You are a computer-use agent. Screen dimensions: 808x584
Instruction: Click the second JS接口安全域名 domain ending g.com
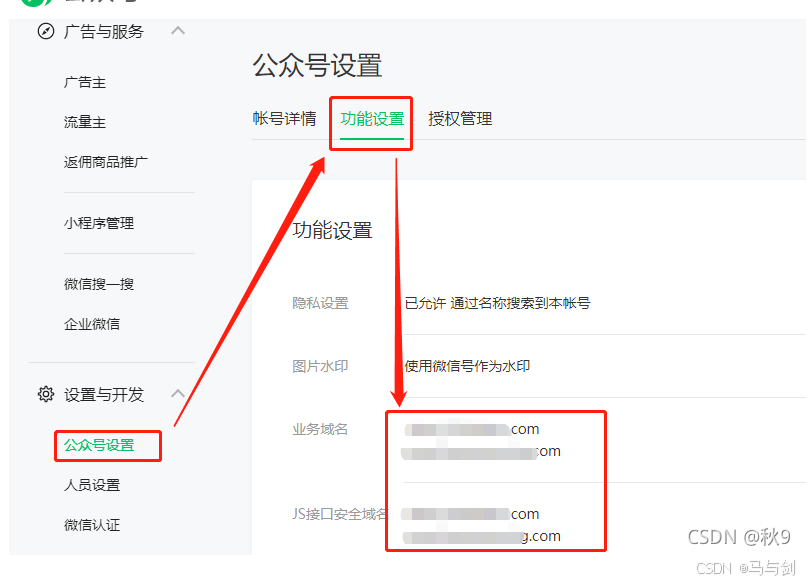482,537
